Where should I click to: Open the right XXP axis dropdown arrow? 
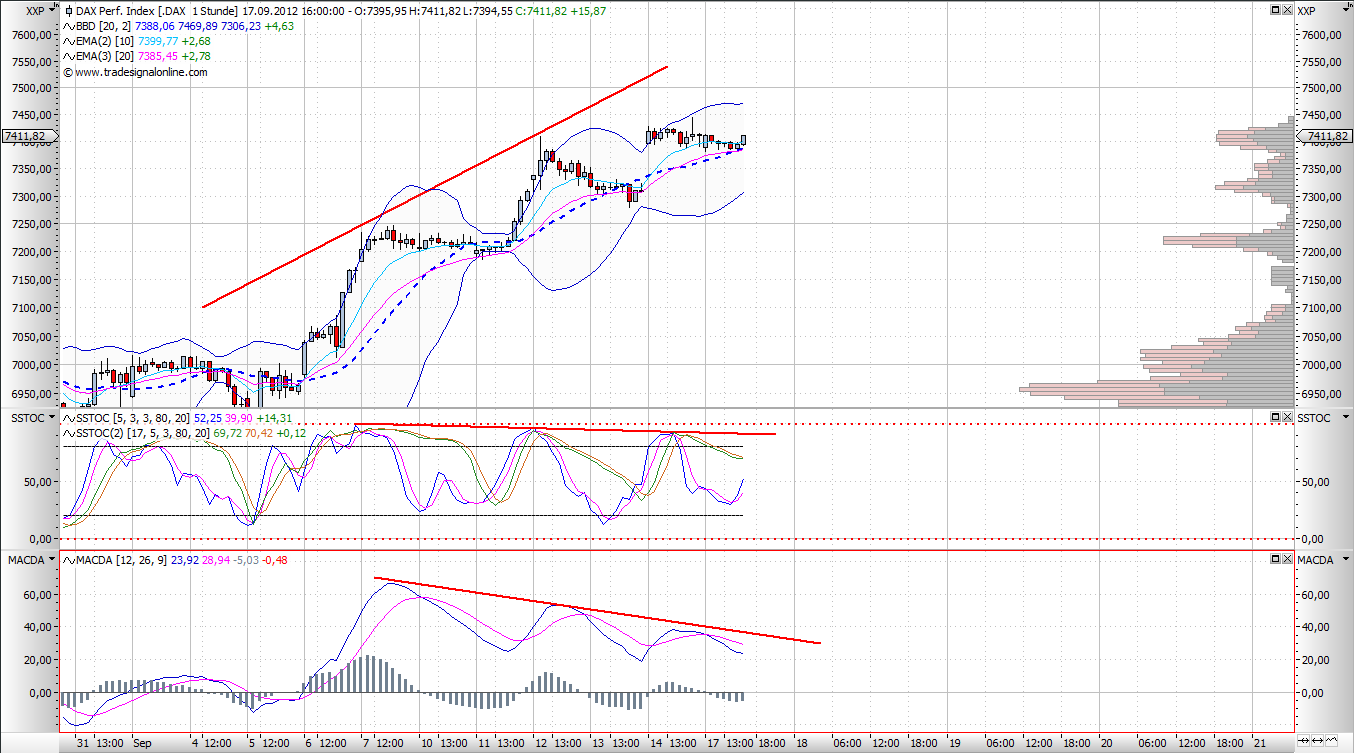1345,11
